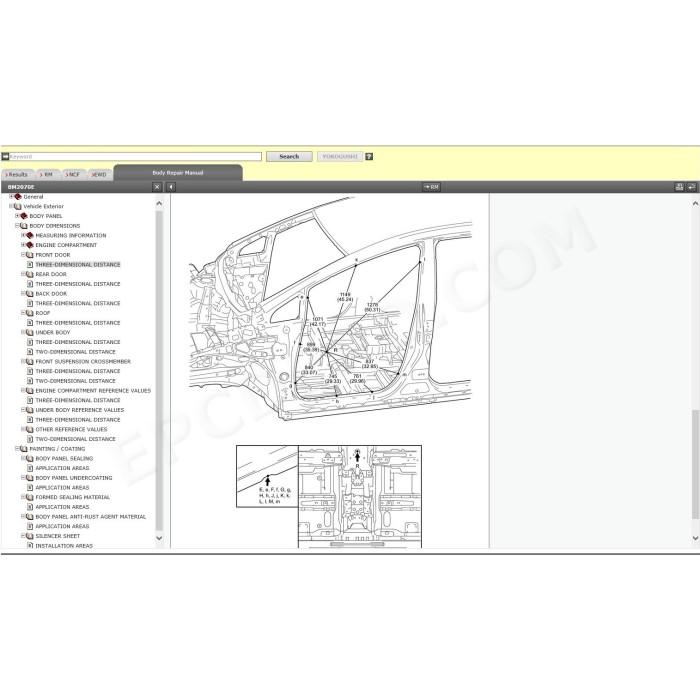Expand the General tree node

click(11, 196)
